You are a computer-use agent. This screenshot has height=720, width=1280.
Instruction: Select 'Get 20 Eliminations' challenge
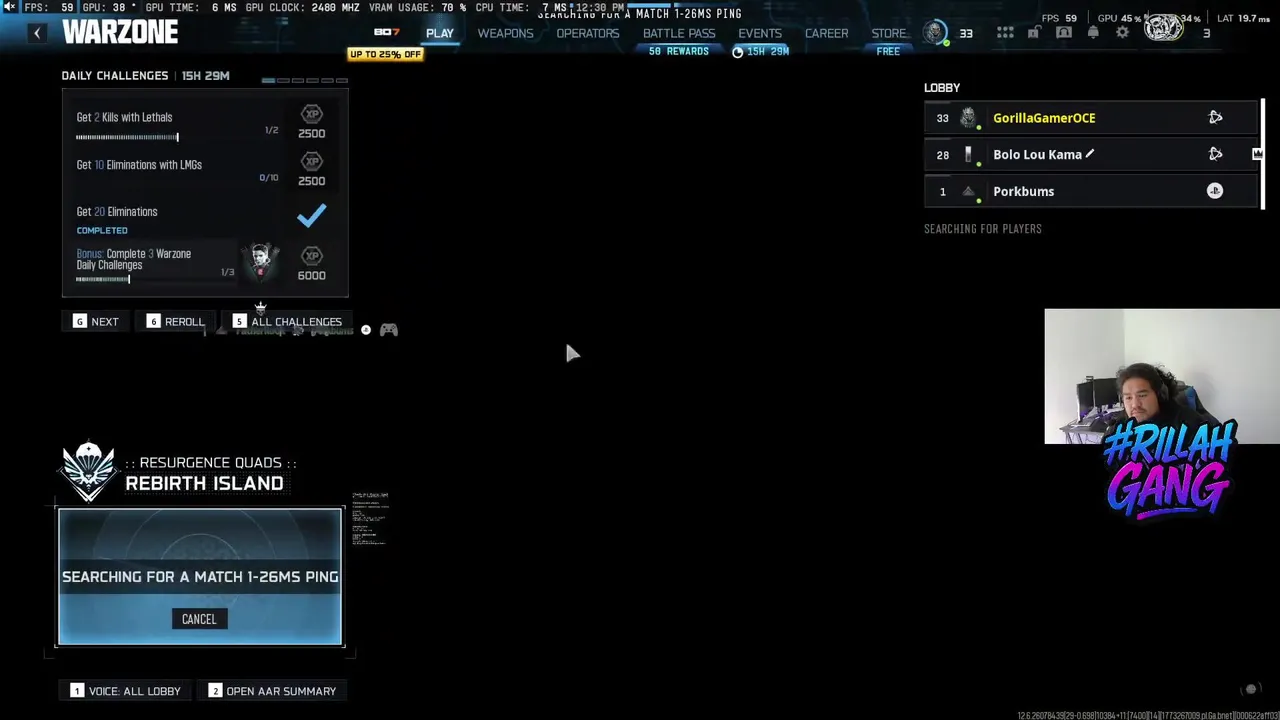coord(117,212)
